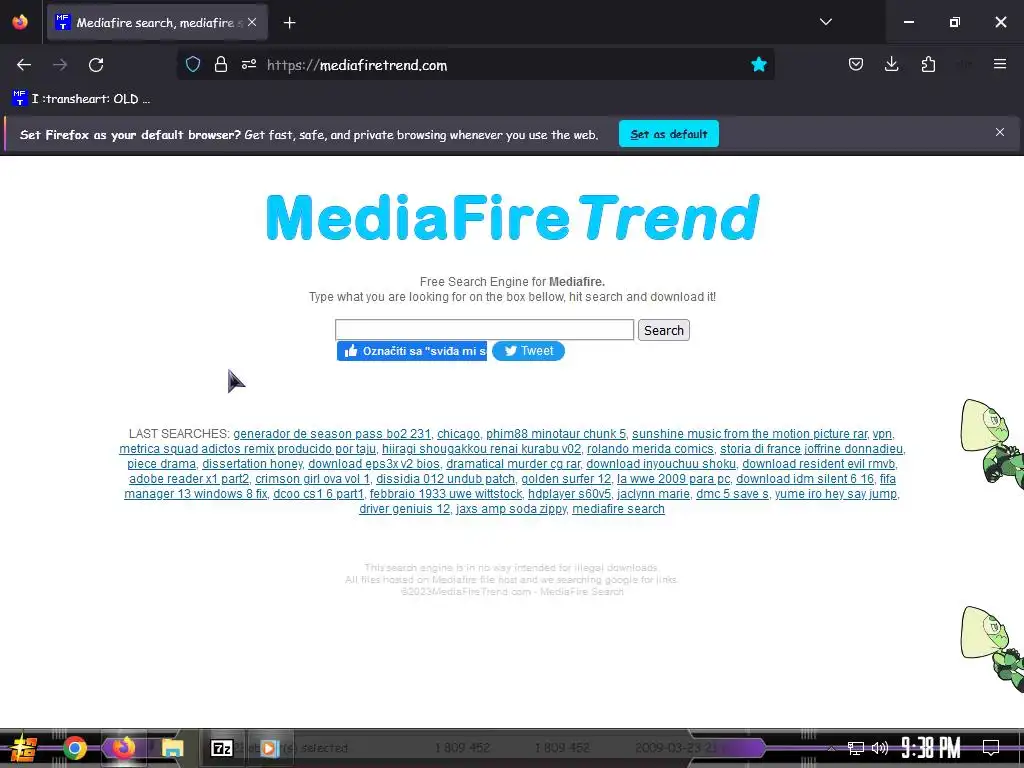
Task: Open the 'vpn' recent search
Action: coord(882,434)
